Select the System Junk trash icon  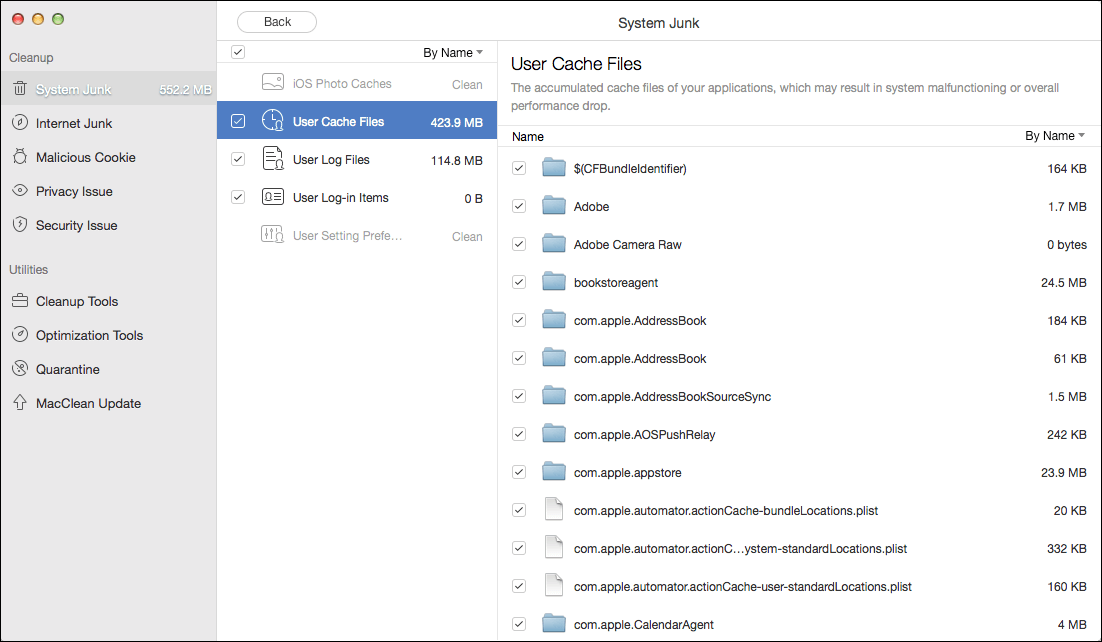[x=20, y=88]
